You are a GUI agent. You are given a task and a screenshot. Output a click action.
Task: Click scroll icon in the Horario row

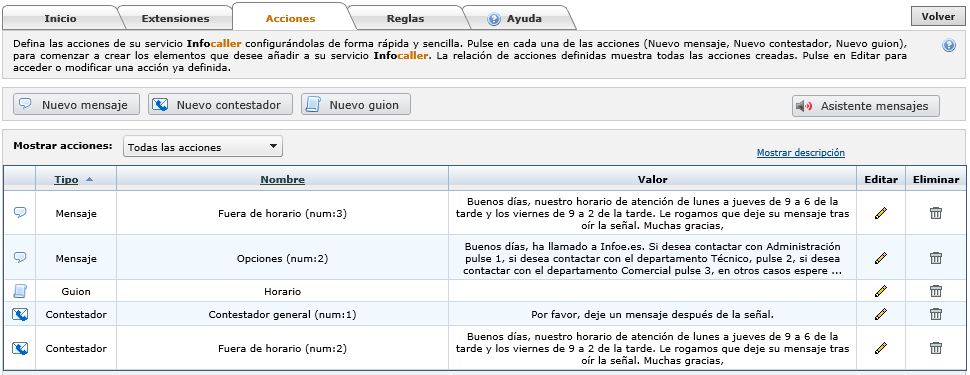19,291
